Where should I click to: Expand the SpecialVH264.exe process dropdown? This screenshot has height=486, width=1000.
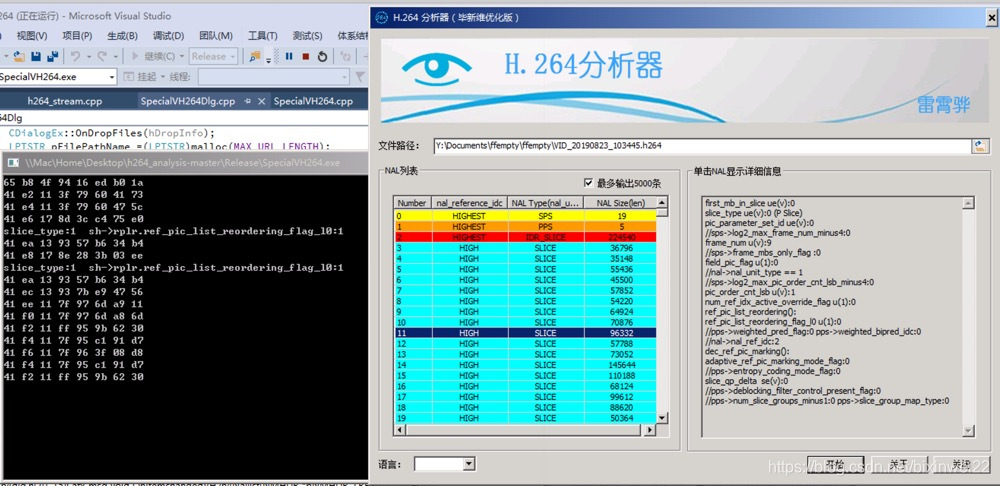tap(112, 77)
